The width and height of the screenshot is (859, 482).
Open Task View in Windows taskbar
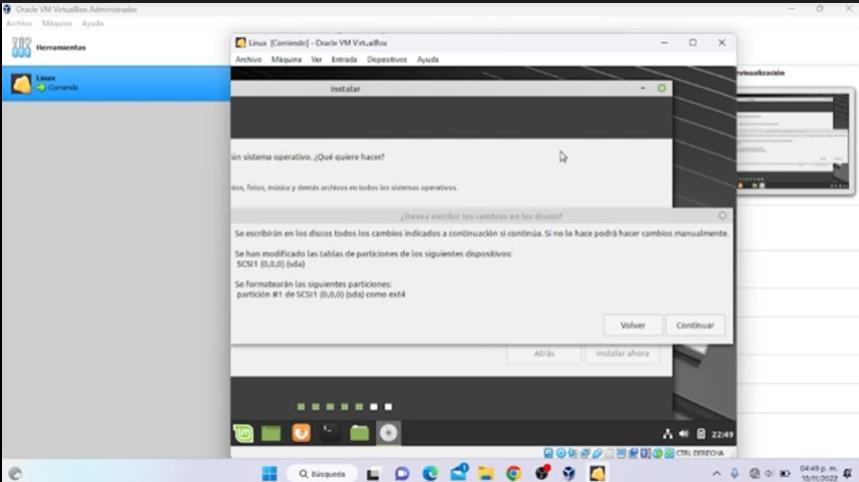pos(373,474)
